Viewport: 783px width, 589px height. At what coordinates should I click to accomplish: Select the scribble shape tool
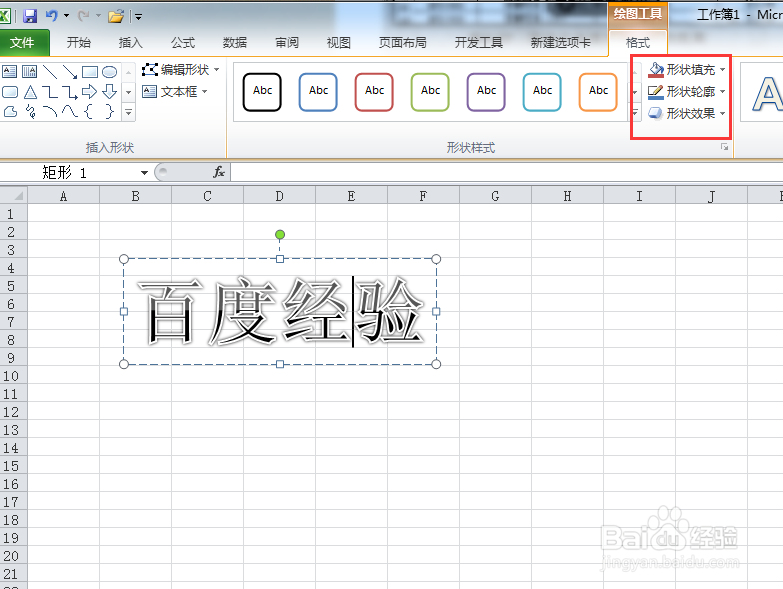(x=30, y=111)
